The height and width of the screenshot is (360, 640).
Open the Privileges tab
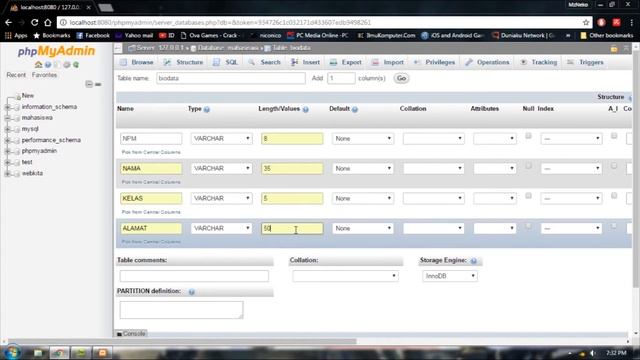point(434,62)
